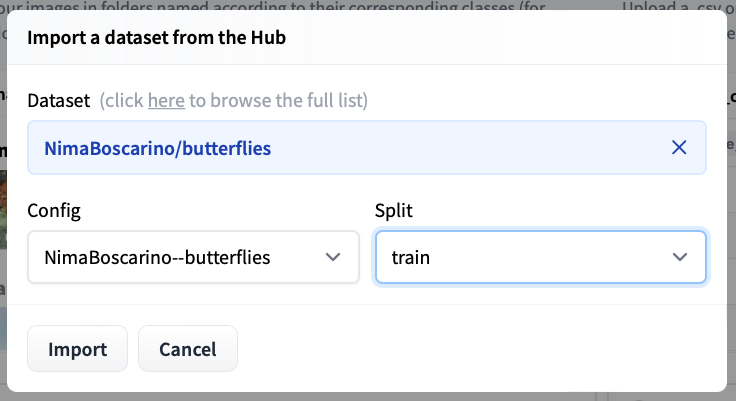The width and height of the screenshot is (736, 401).
Task: Clear the selected butterflies dataset with the X icon
Action: click(679, 148)
